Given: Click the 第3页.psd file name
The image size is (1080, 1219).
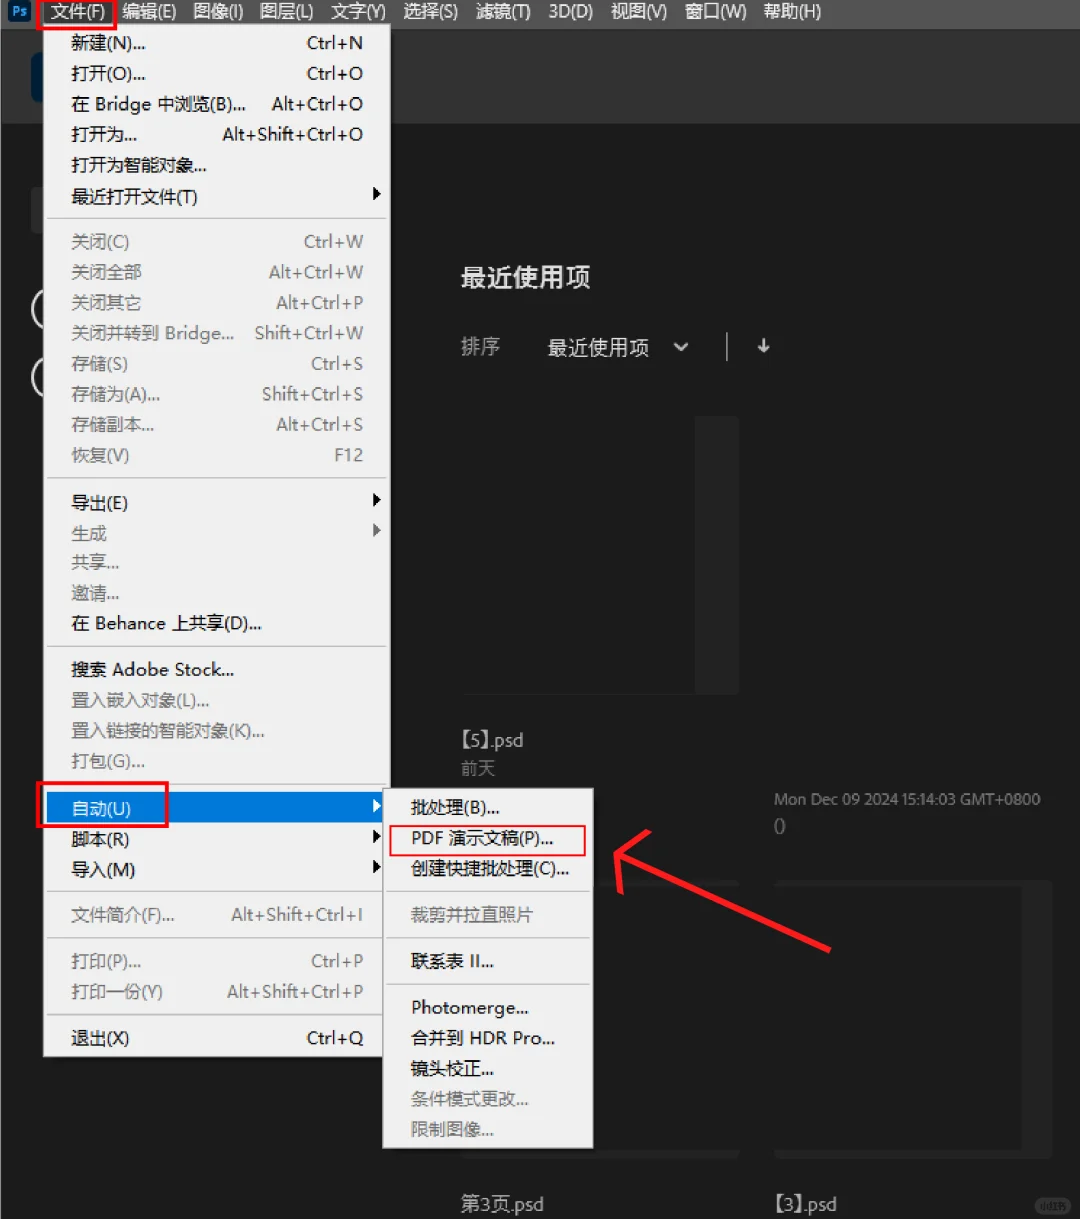Looking at the screenshot, I should tap(502, 1204).
